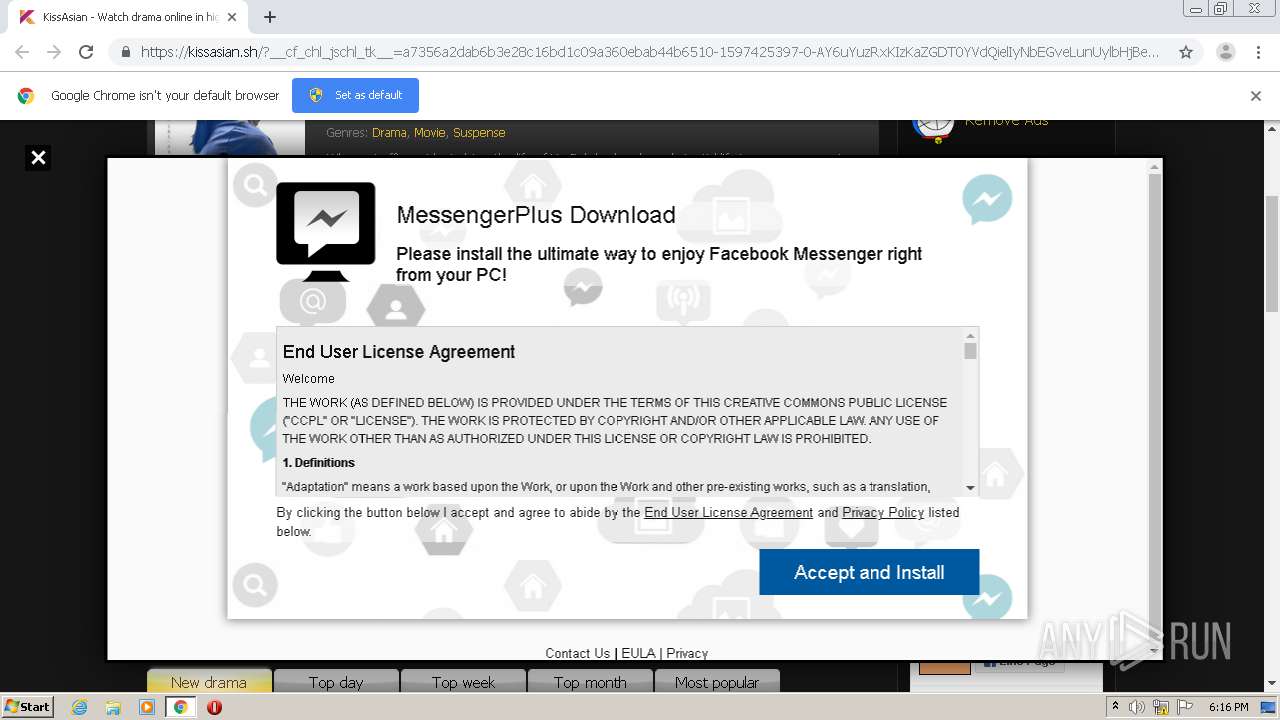Switch to the Top day tab

(336, 682)
